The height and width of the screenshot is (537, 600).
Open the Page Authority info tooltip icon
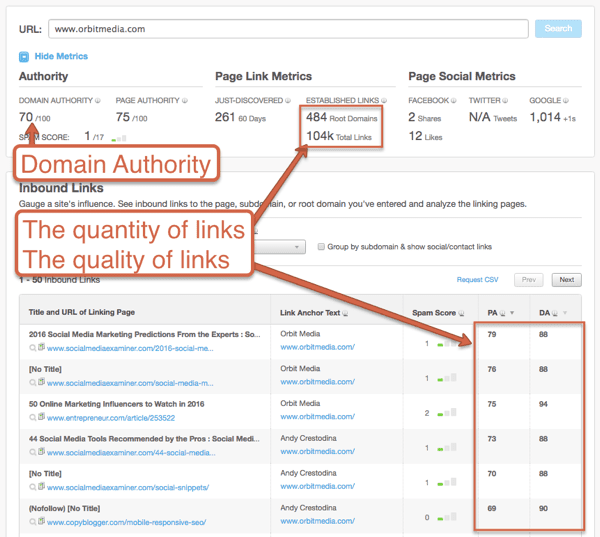185,100
